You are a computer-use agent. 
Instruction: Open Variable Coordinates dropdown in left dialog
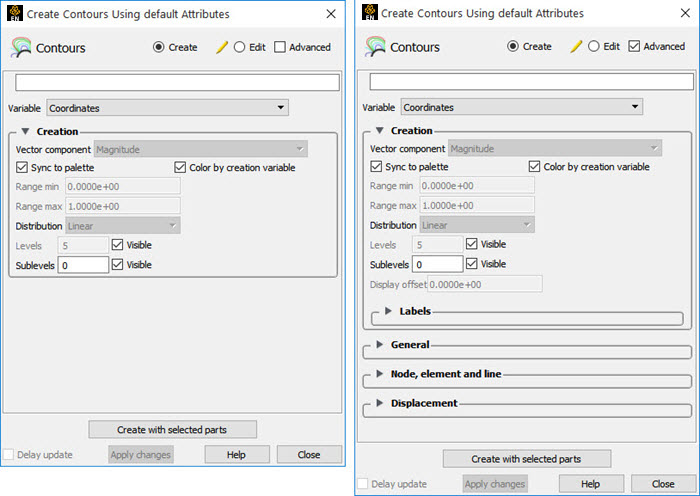click(167, 108)
